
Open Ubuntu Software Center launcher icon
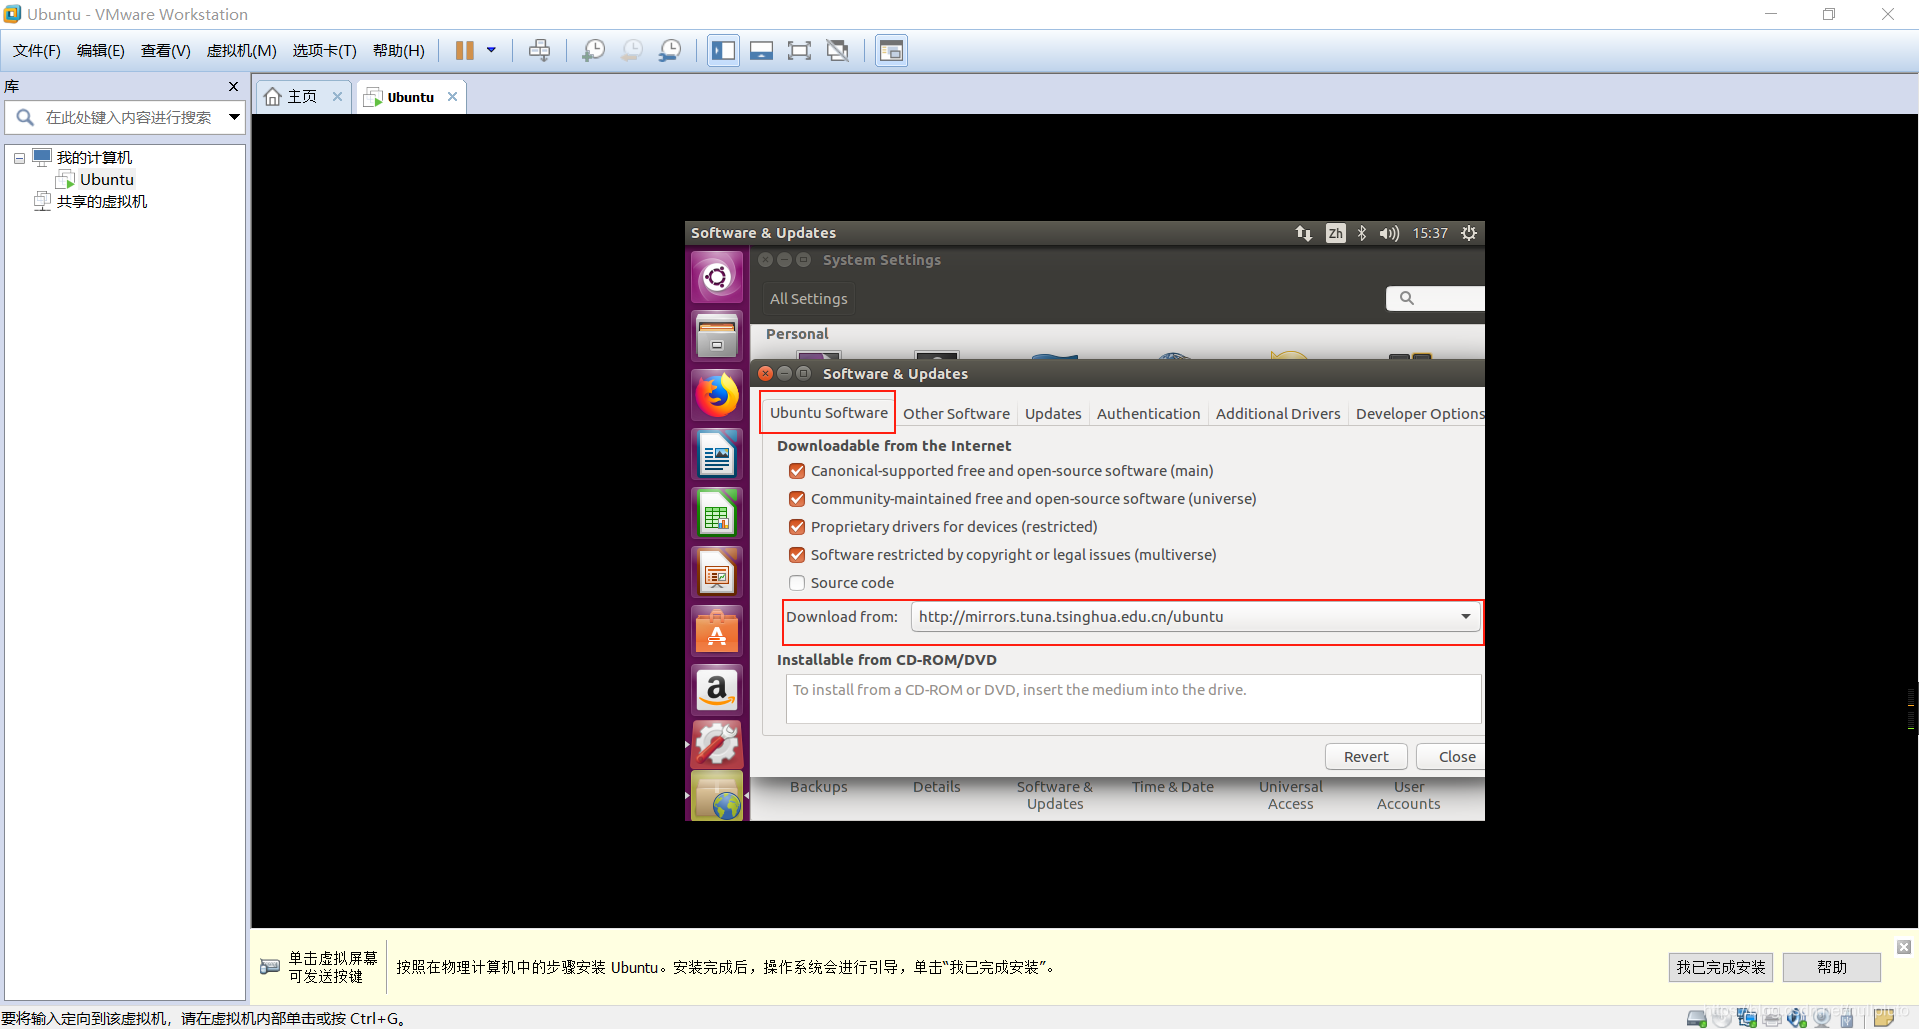[717, 631]
